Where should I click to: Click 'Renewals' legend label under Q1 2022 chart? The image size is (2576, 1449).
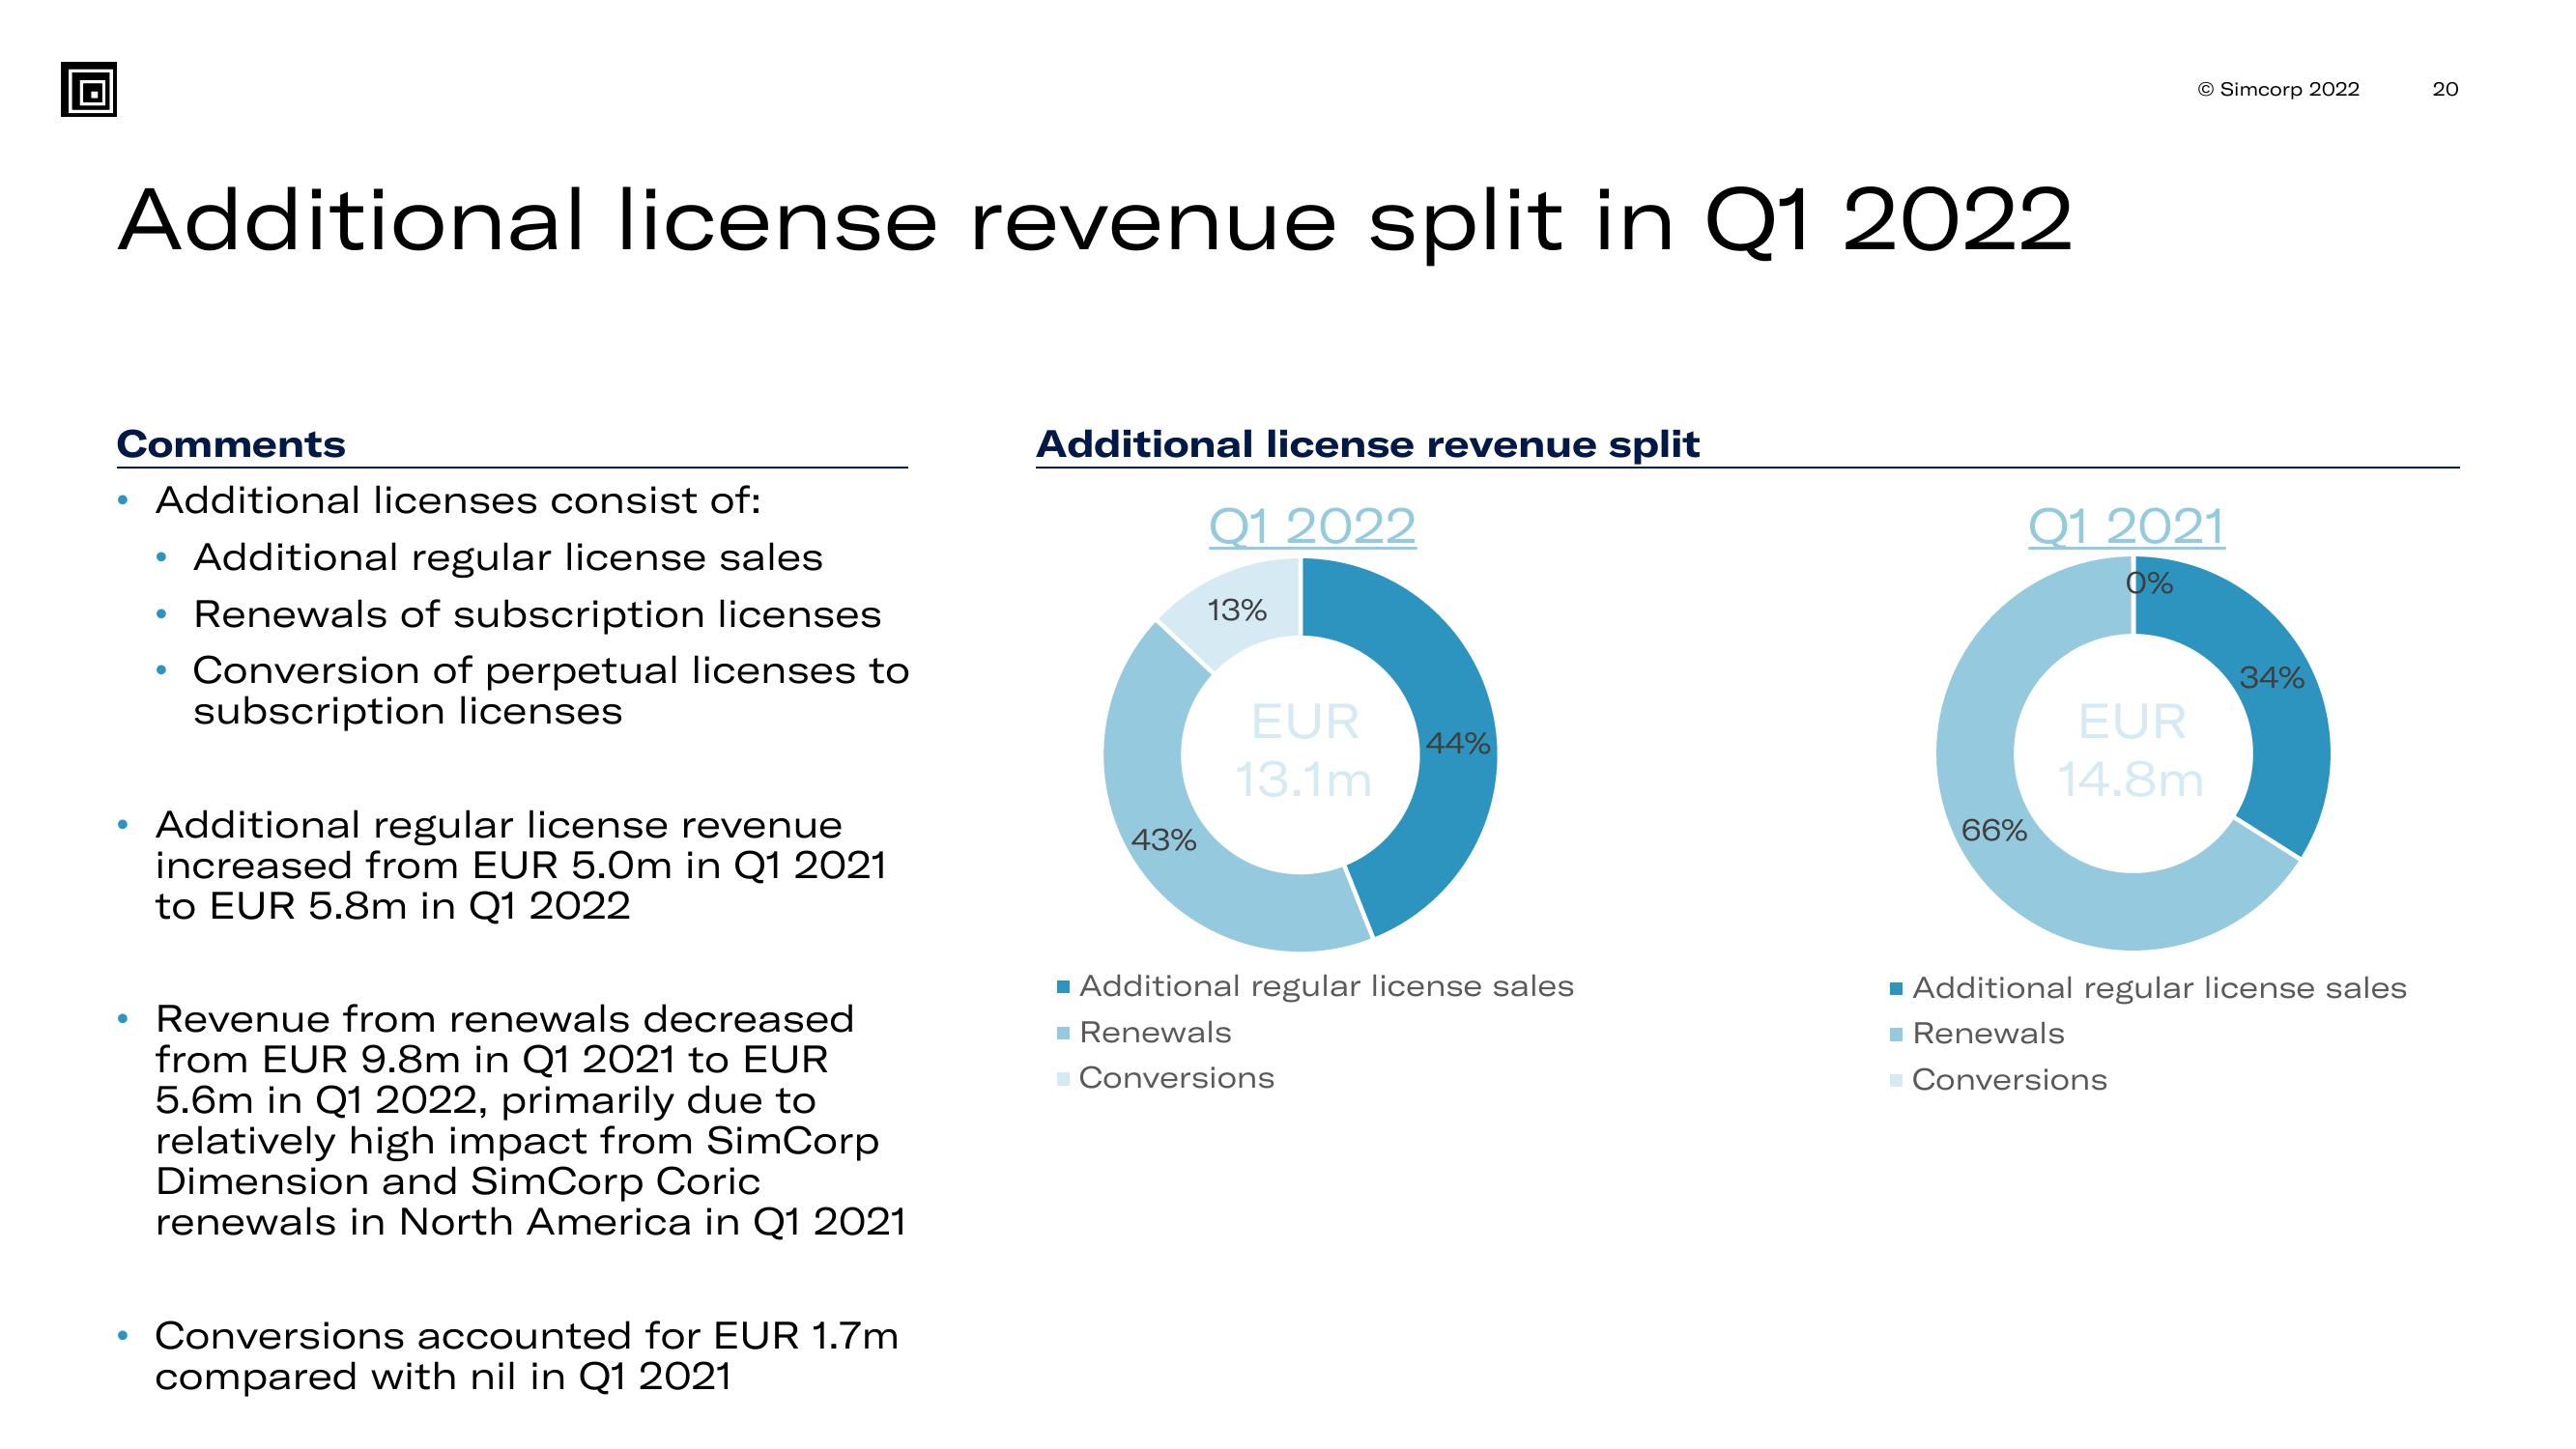coord(1155,1032)
